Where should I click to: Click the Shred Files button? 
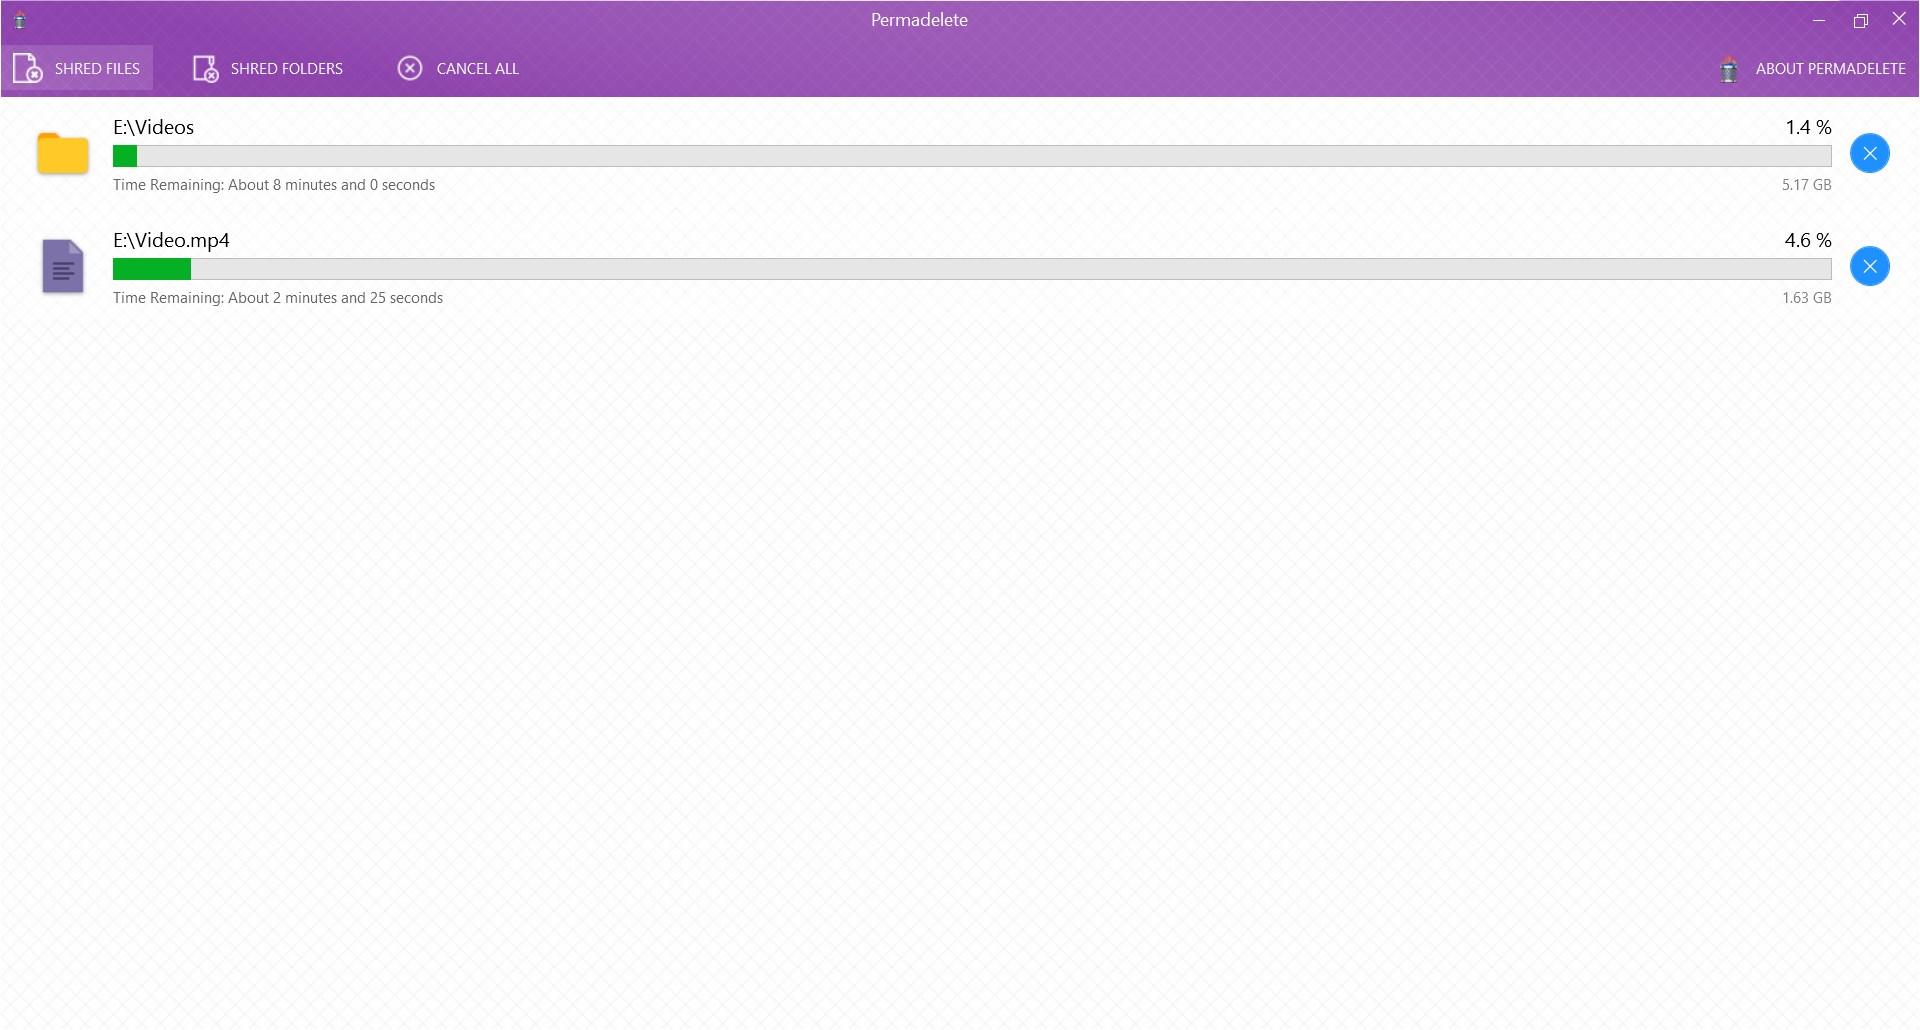tap(78, 68)
